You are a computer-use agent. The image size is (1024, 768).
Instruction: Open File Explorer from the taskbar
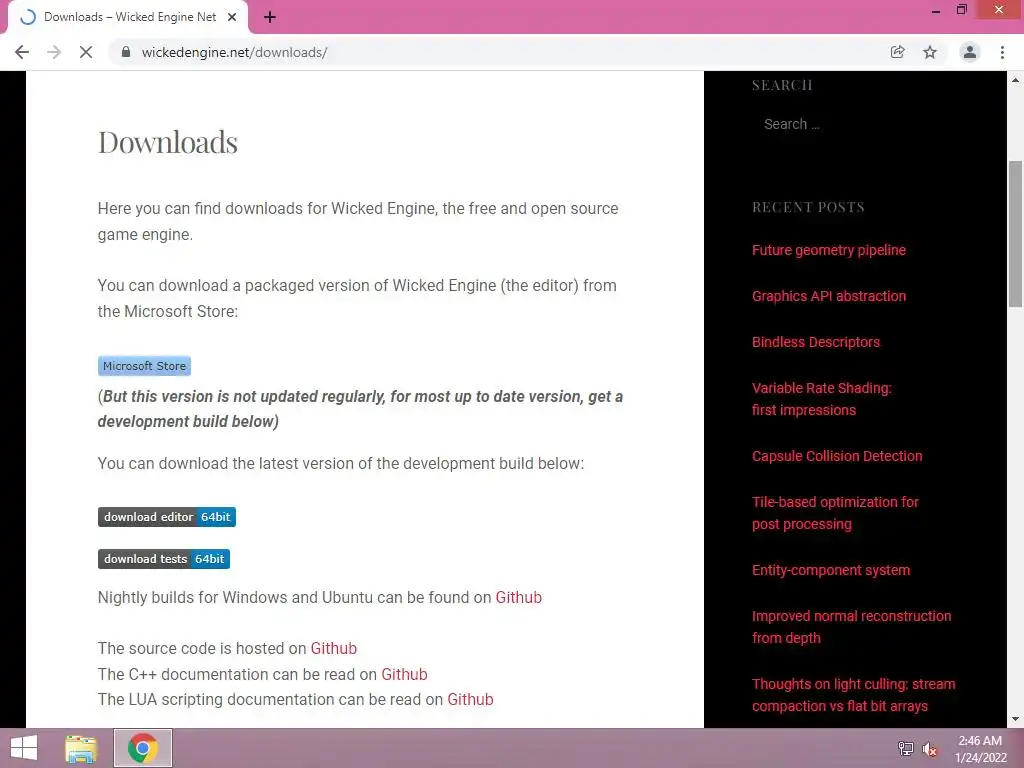tap(81, 748)
